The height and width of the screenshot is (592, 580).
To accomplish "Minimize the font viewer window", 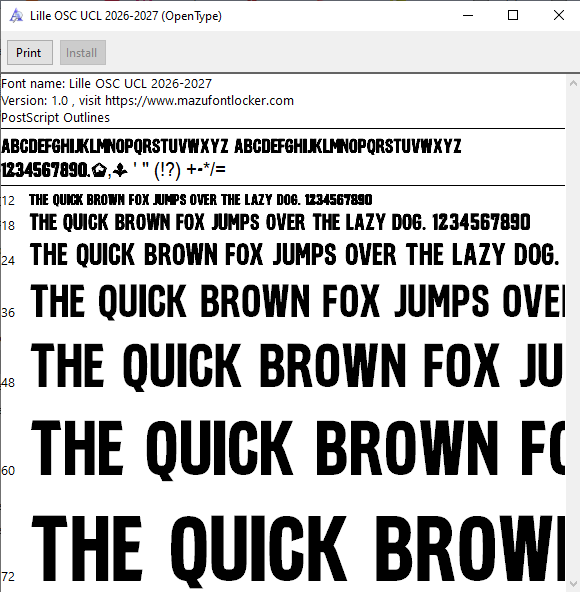I will 468,15.
